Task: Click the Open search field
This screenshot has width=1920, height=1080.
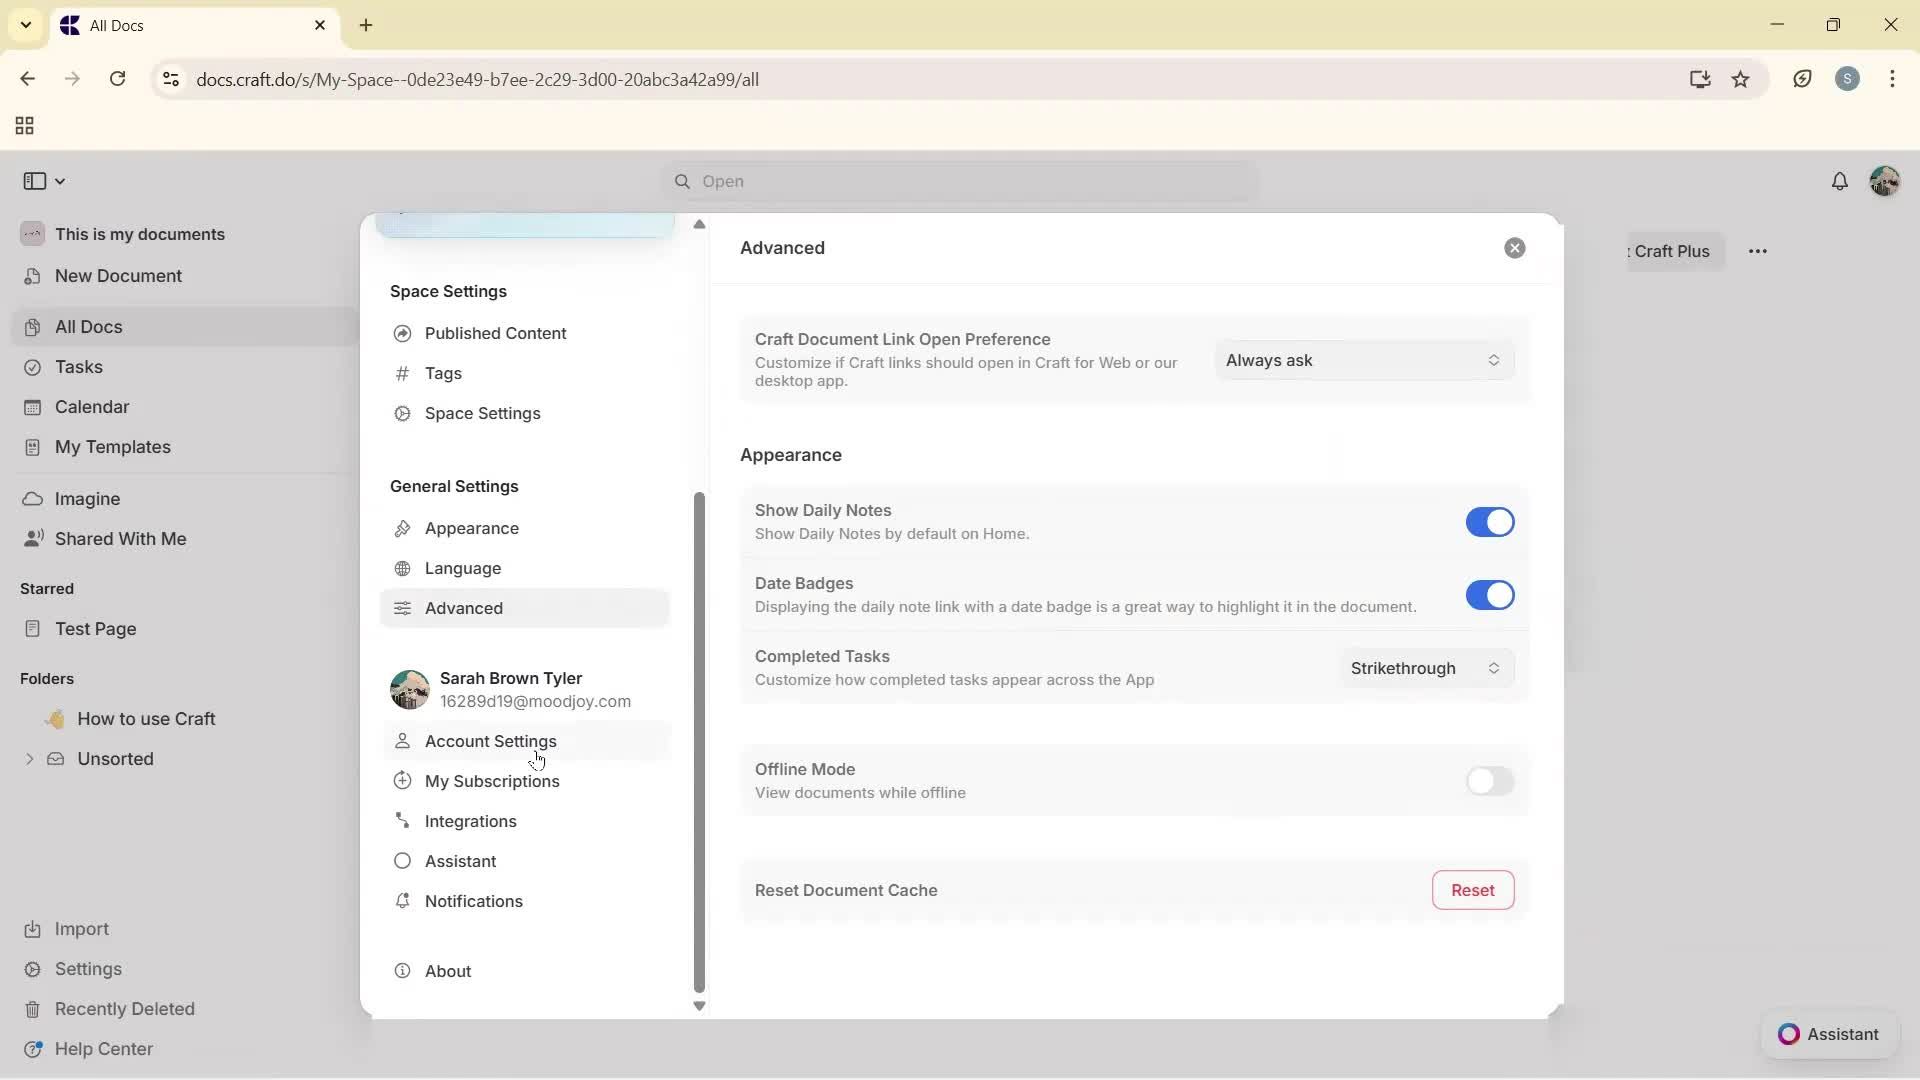Action: 958,181
